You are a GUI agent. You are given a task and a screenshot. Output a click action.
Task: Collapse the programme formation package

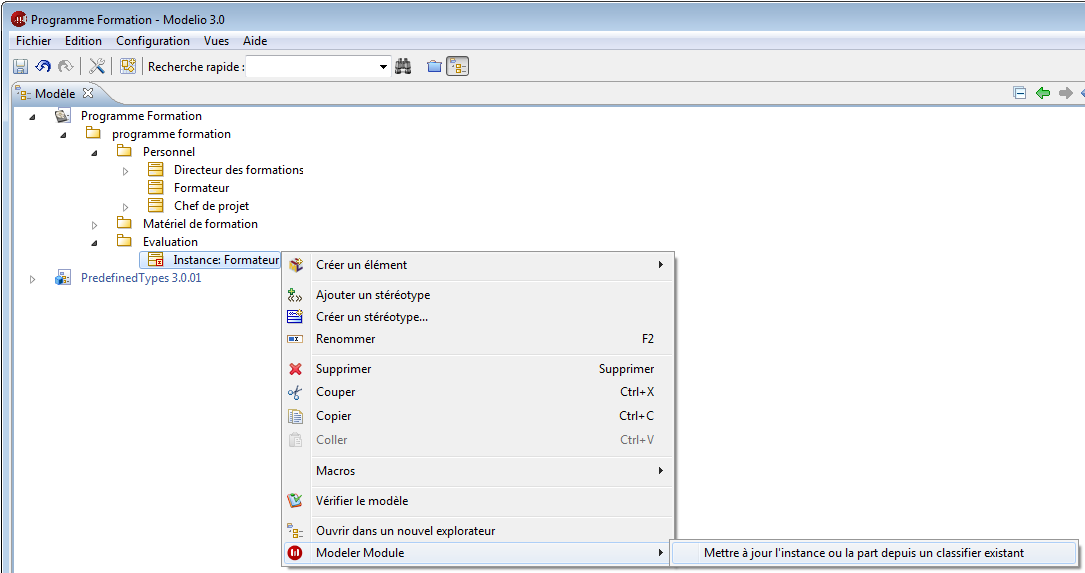click(63, 135)
